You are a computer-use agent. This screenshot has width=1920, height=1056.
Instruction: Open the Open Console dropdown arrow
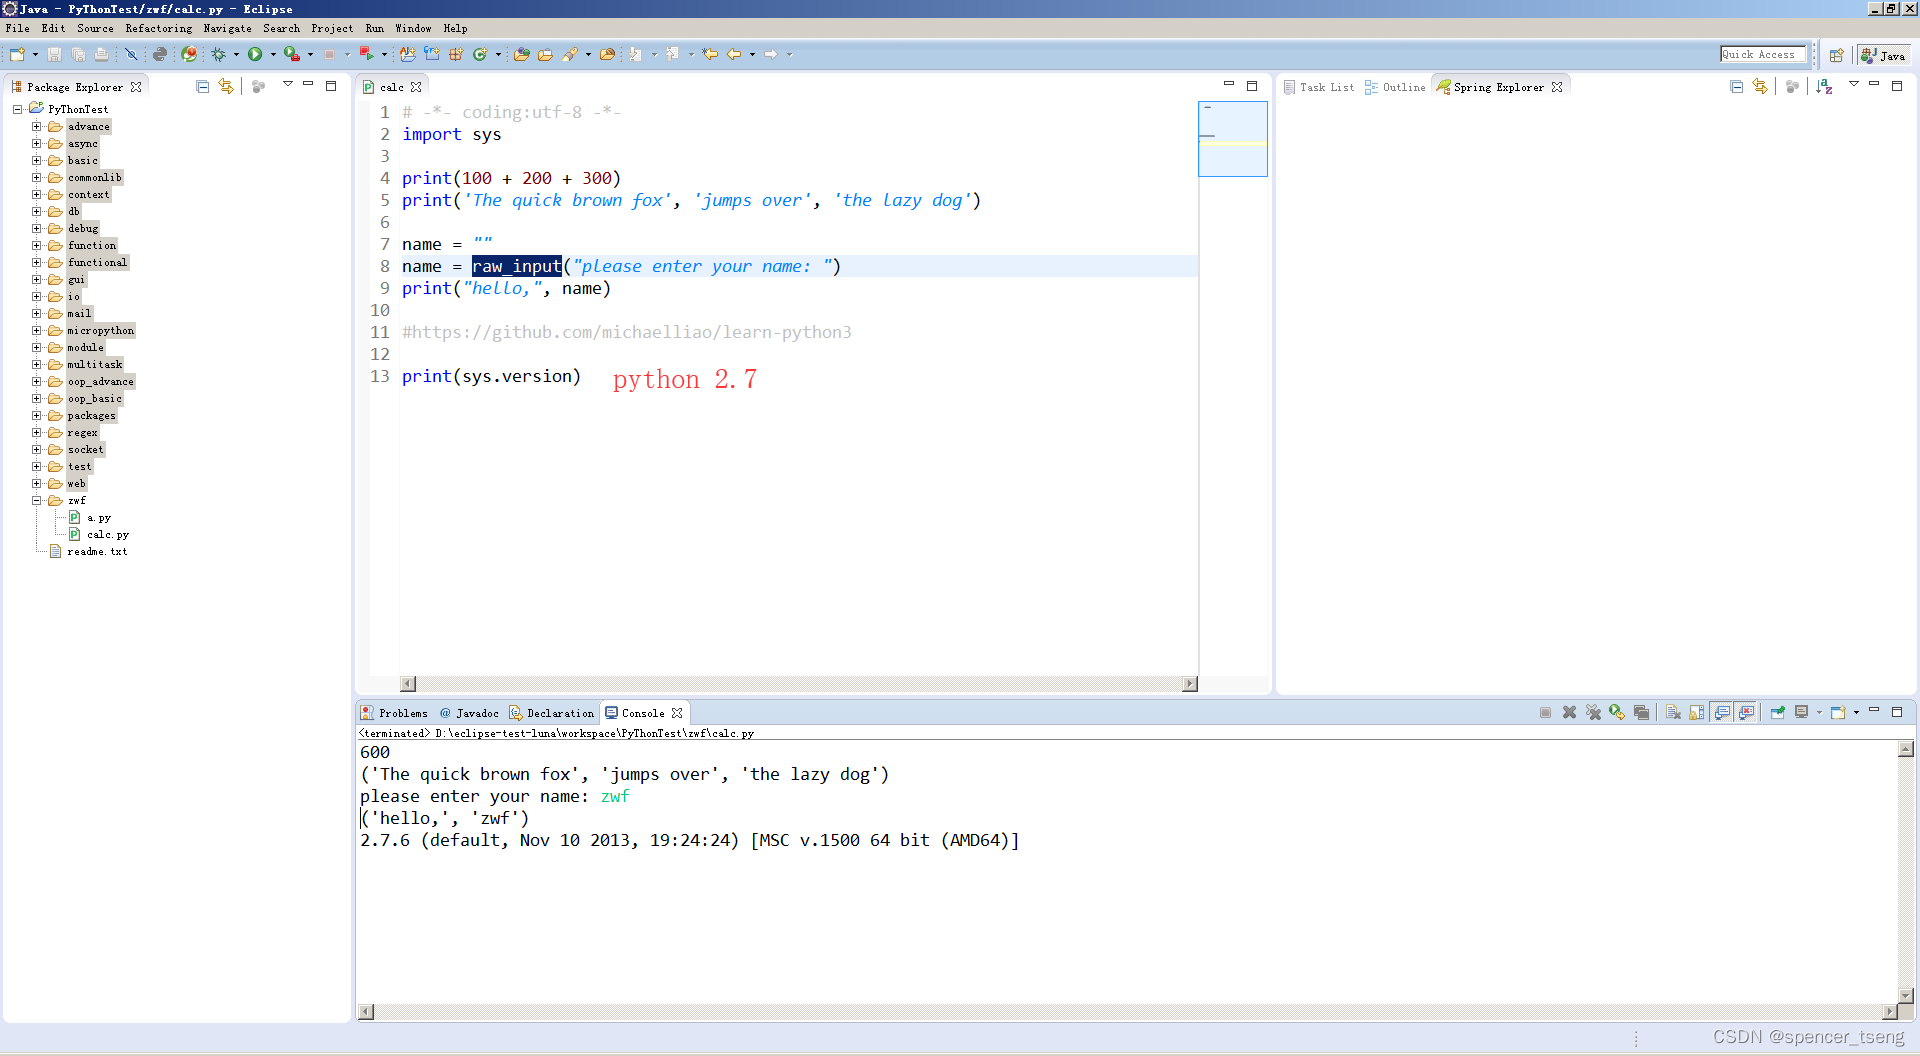(1856, 712)
